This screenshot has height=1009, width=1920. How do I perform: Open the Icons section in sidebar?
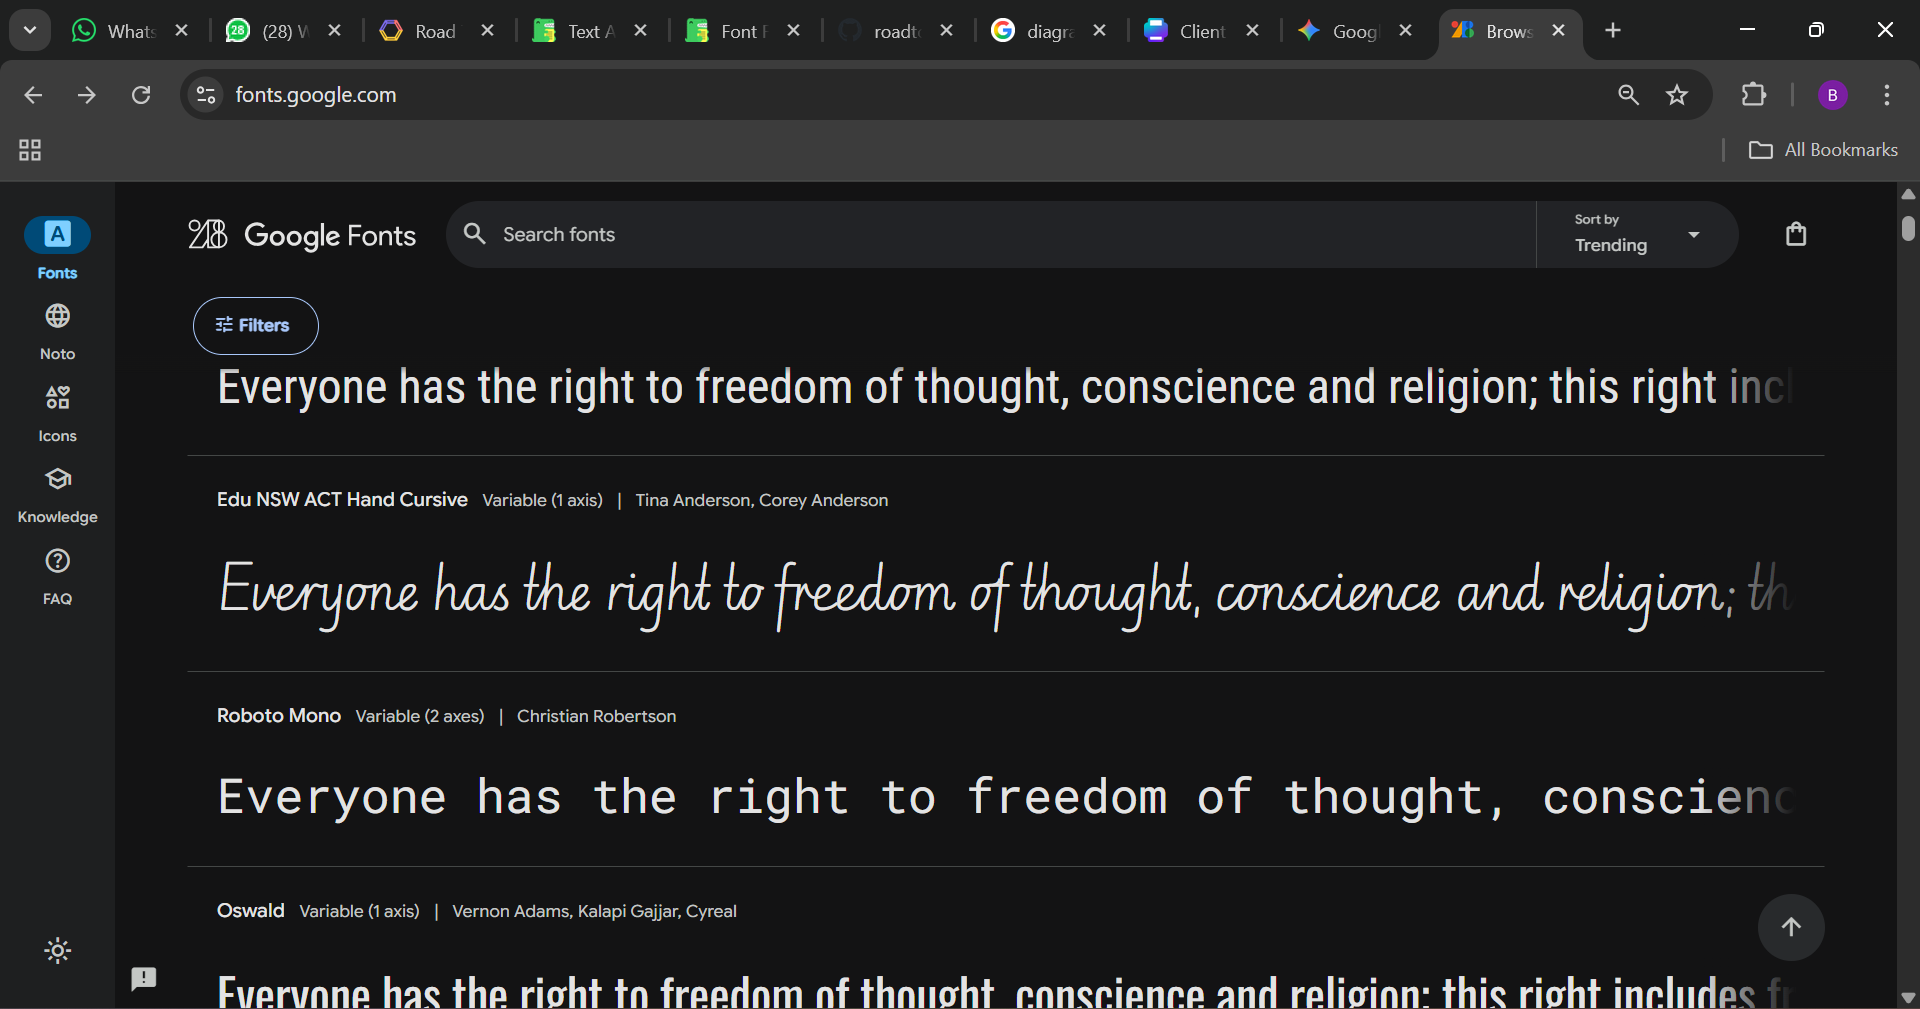(57, 413)
